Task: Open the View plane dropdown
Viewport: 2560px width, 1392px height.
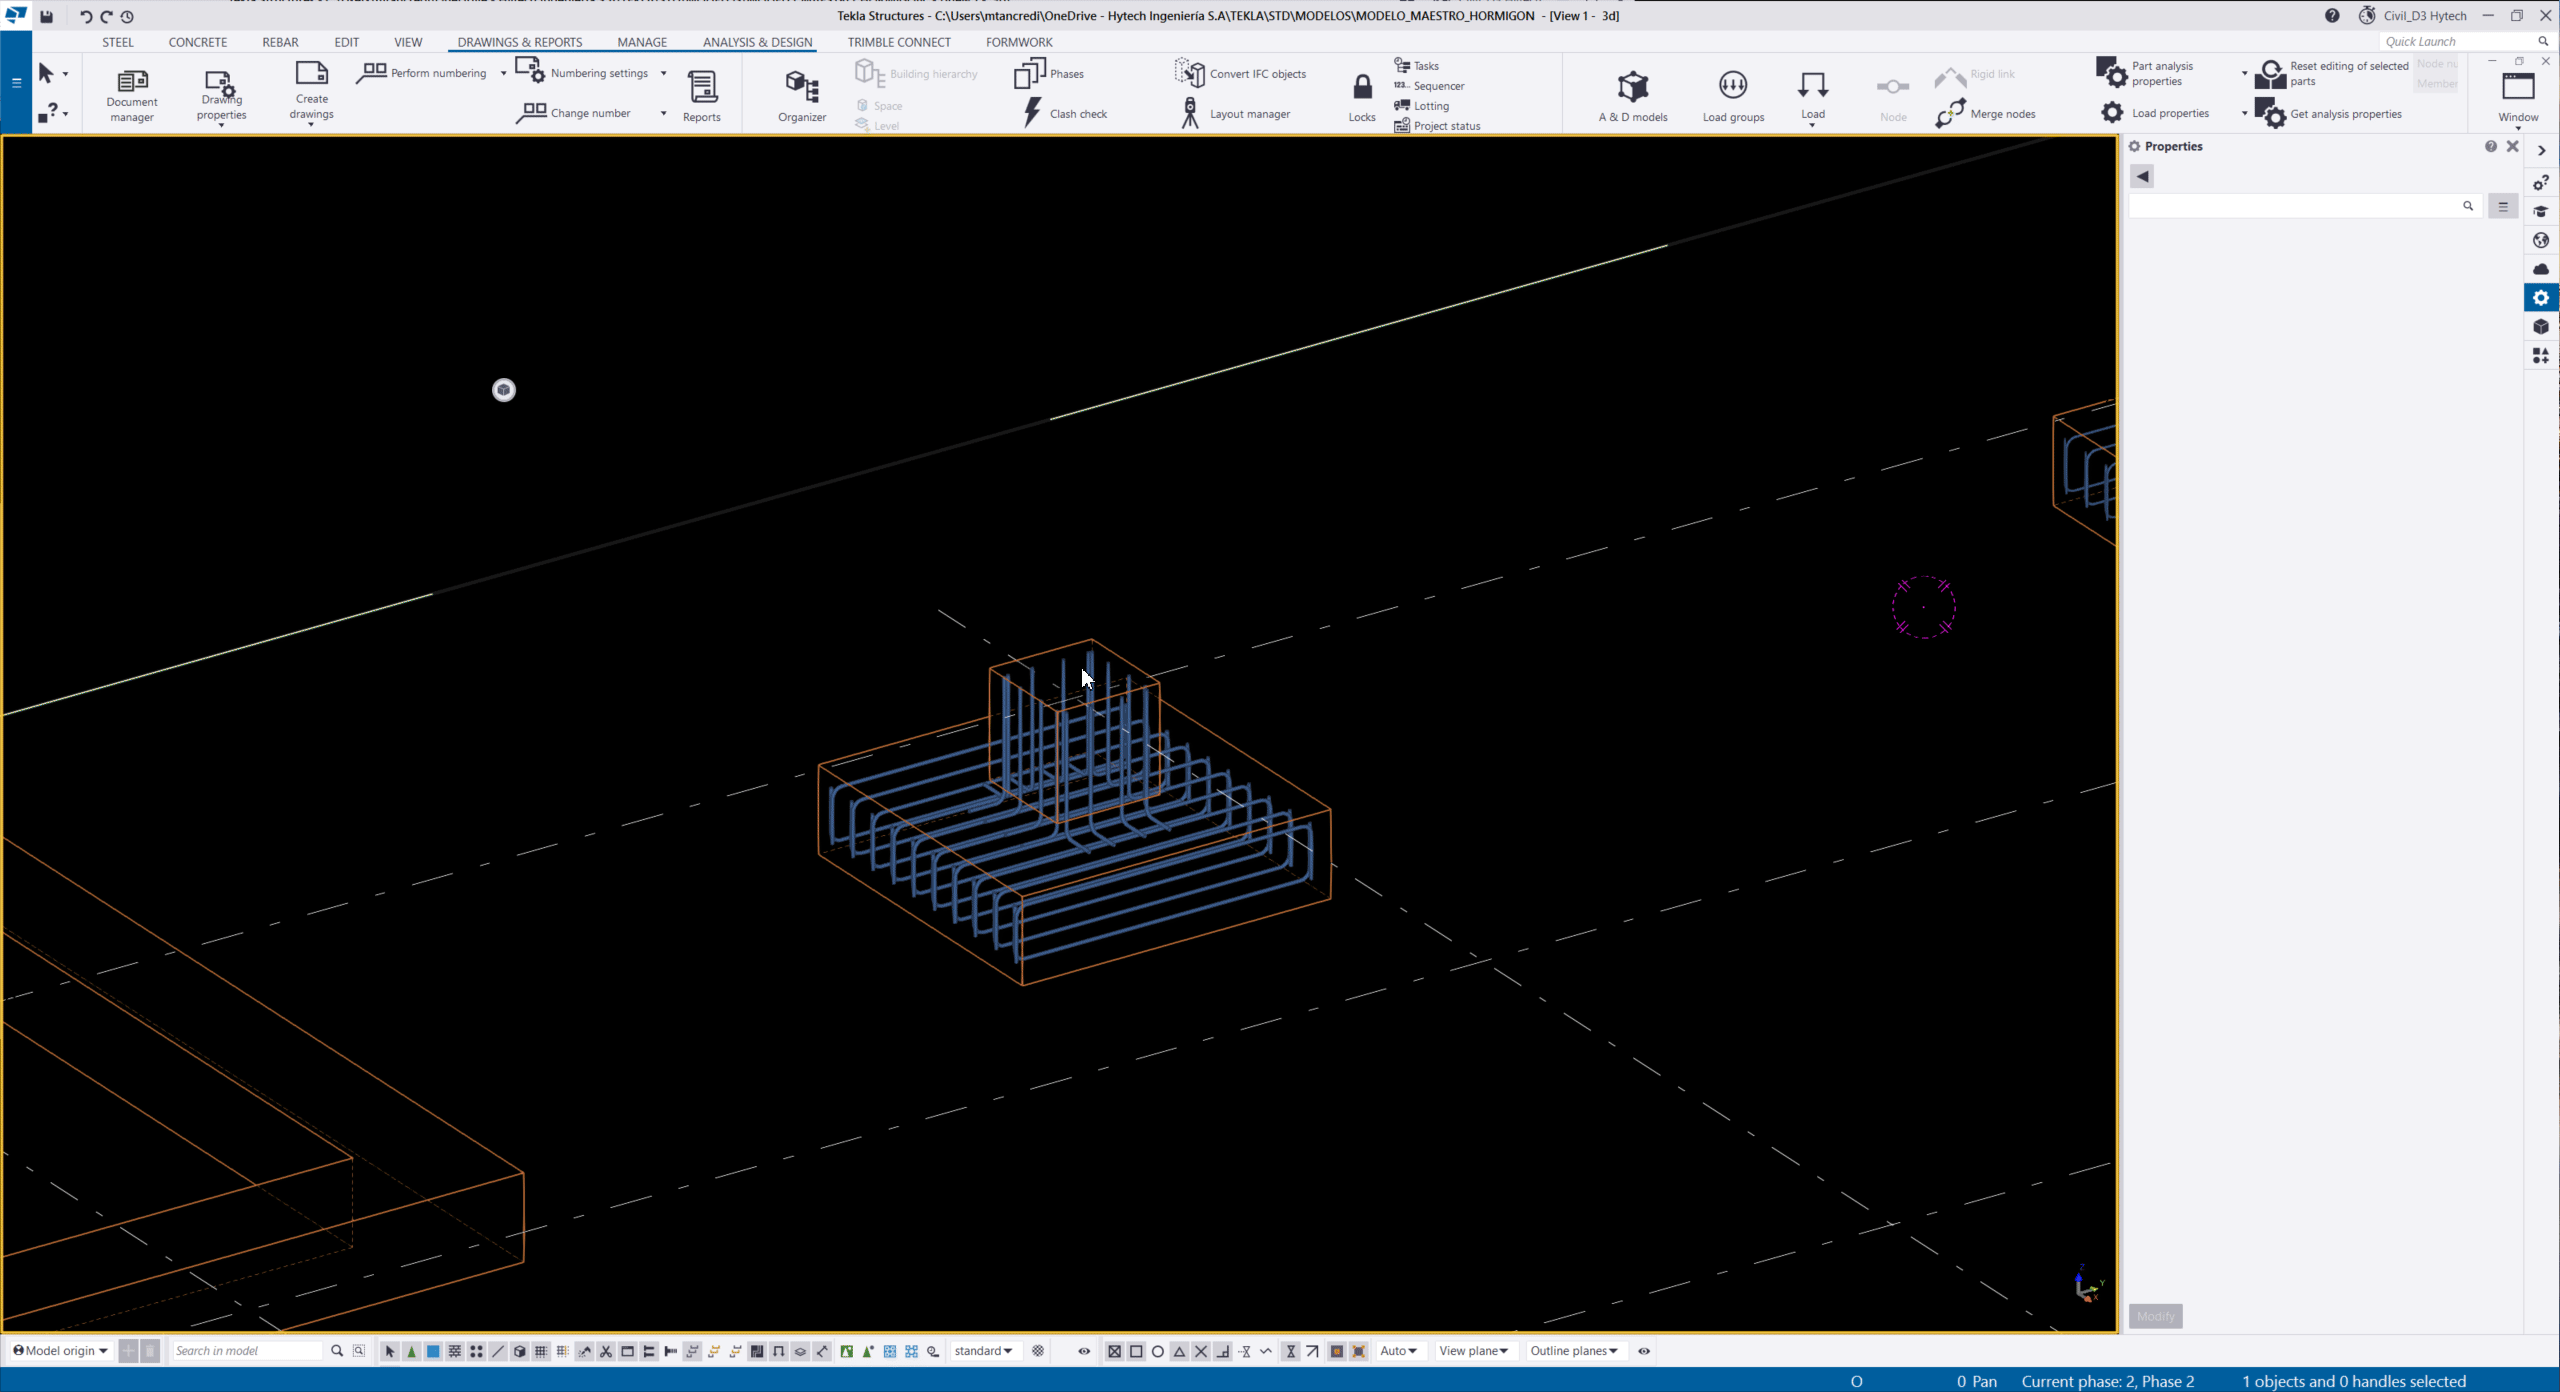Action: coord(1473,1351)
